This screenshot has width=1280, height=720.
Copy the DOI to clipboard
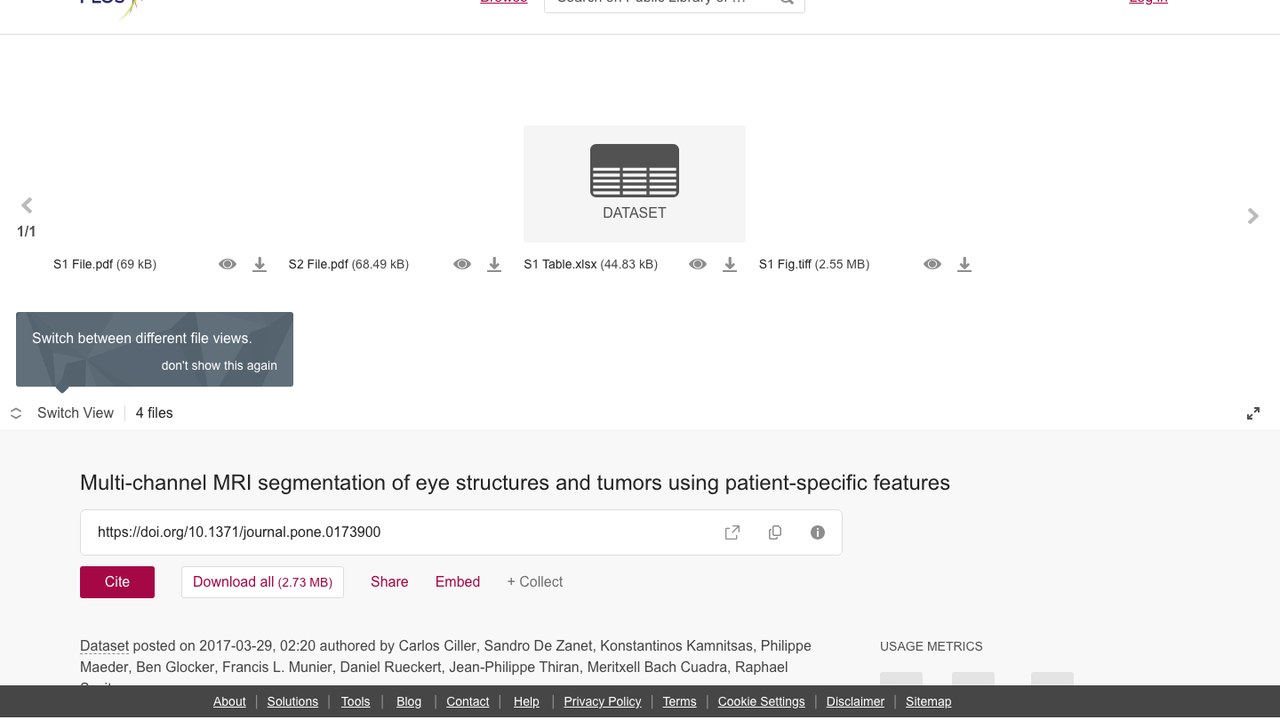[775, 532]
